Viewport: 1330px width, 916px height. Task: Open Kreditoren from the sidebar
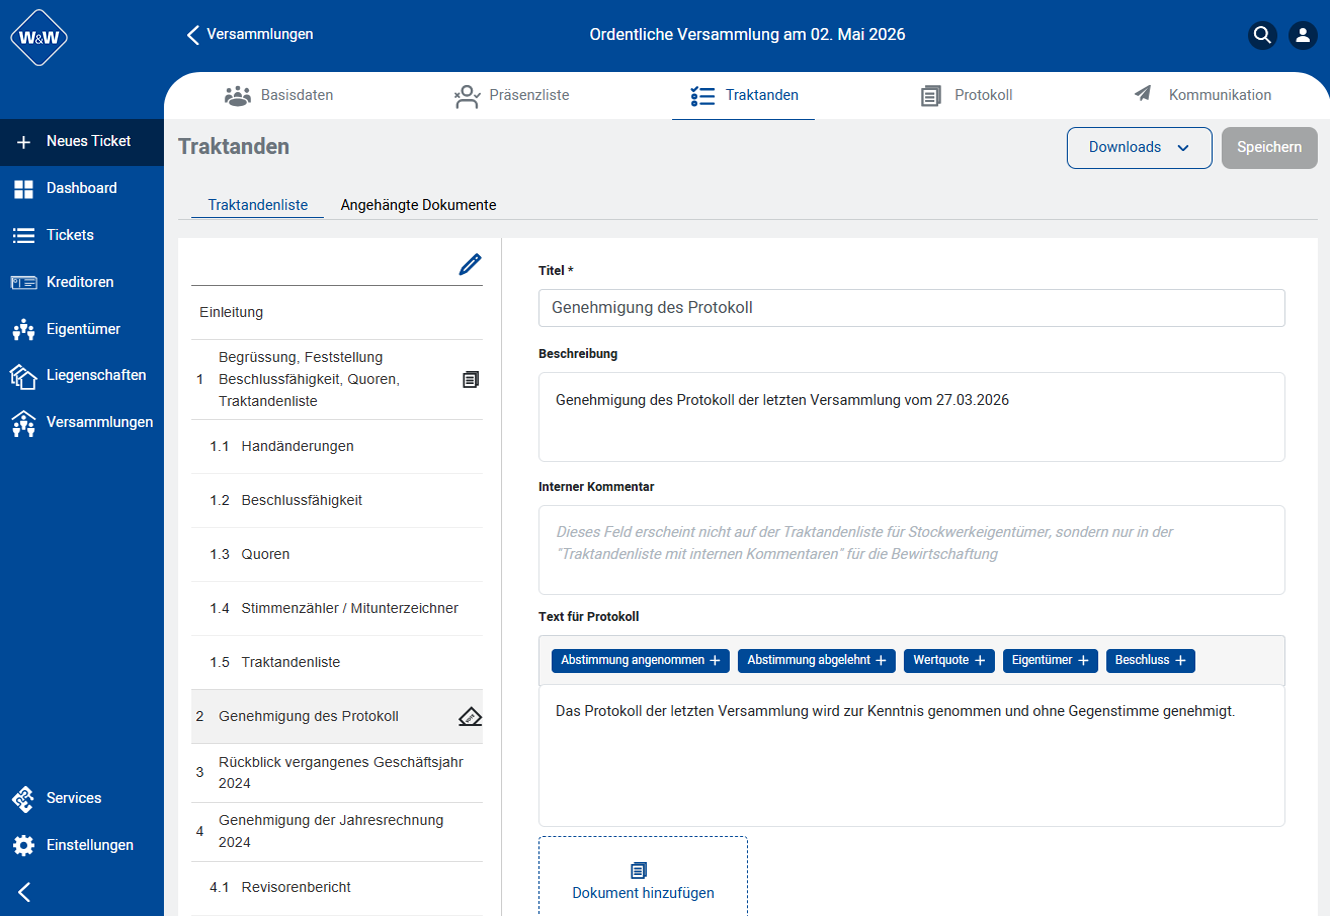(80, 282)
